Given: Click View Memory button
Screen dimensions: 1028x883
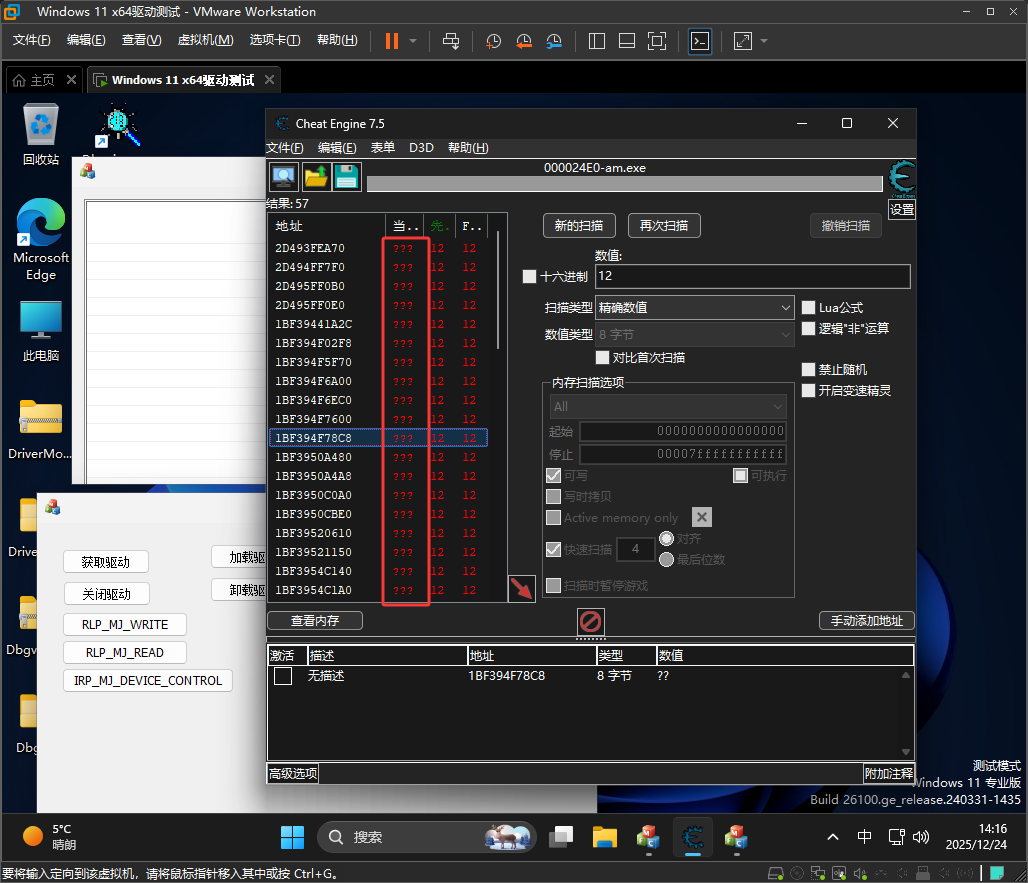Looking at the screenshot, I should pyautogui.click(x=315, y=620).
